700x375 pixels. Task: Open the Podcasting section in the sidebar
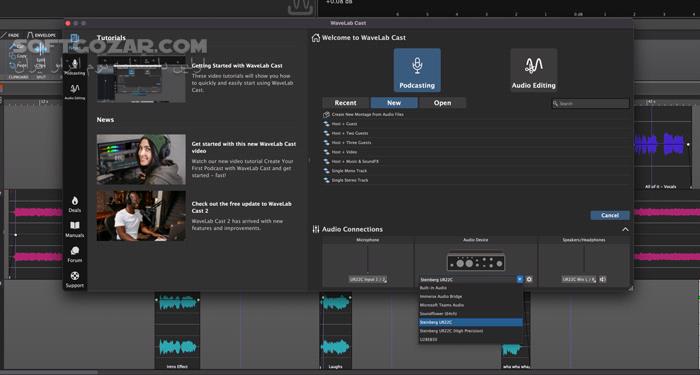75,67
